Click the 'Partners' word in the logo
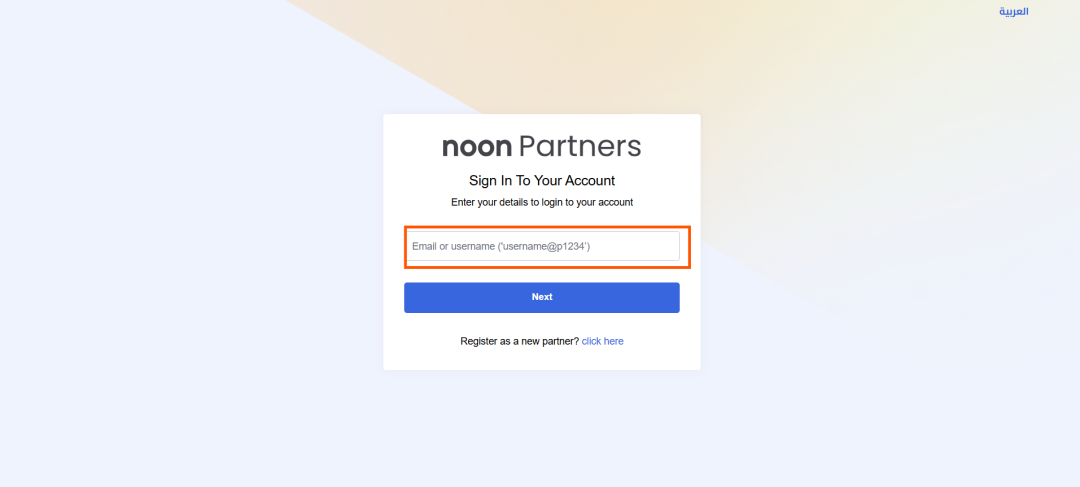 coord(579,146)
